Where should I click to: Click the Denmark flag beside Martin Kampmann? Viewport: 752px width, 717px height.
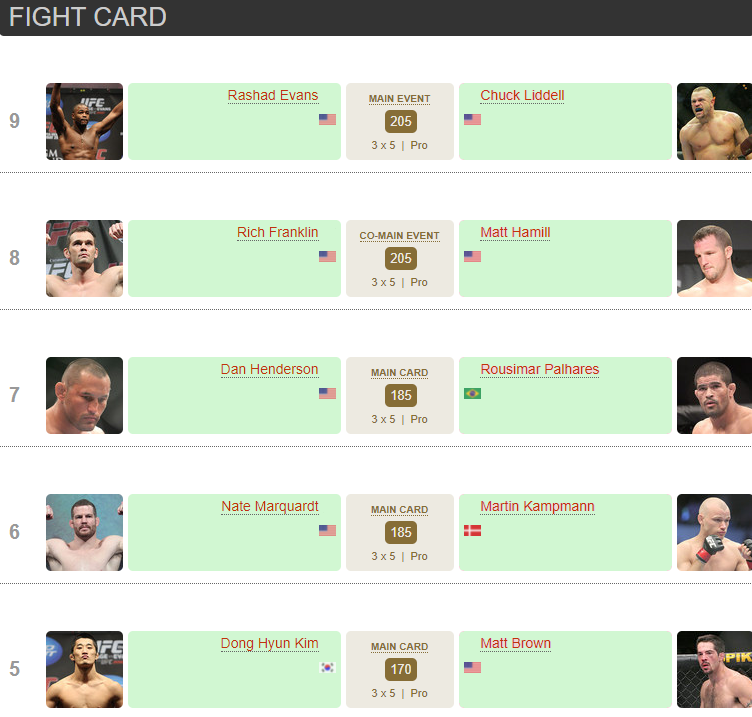click(x=472, y=530)
